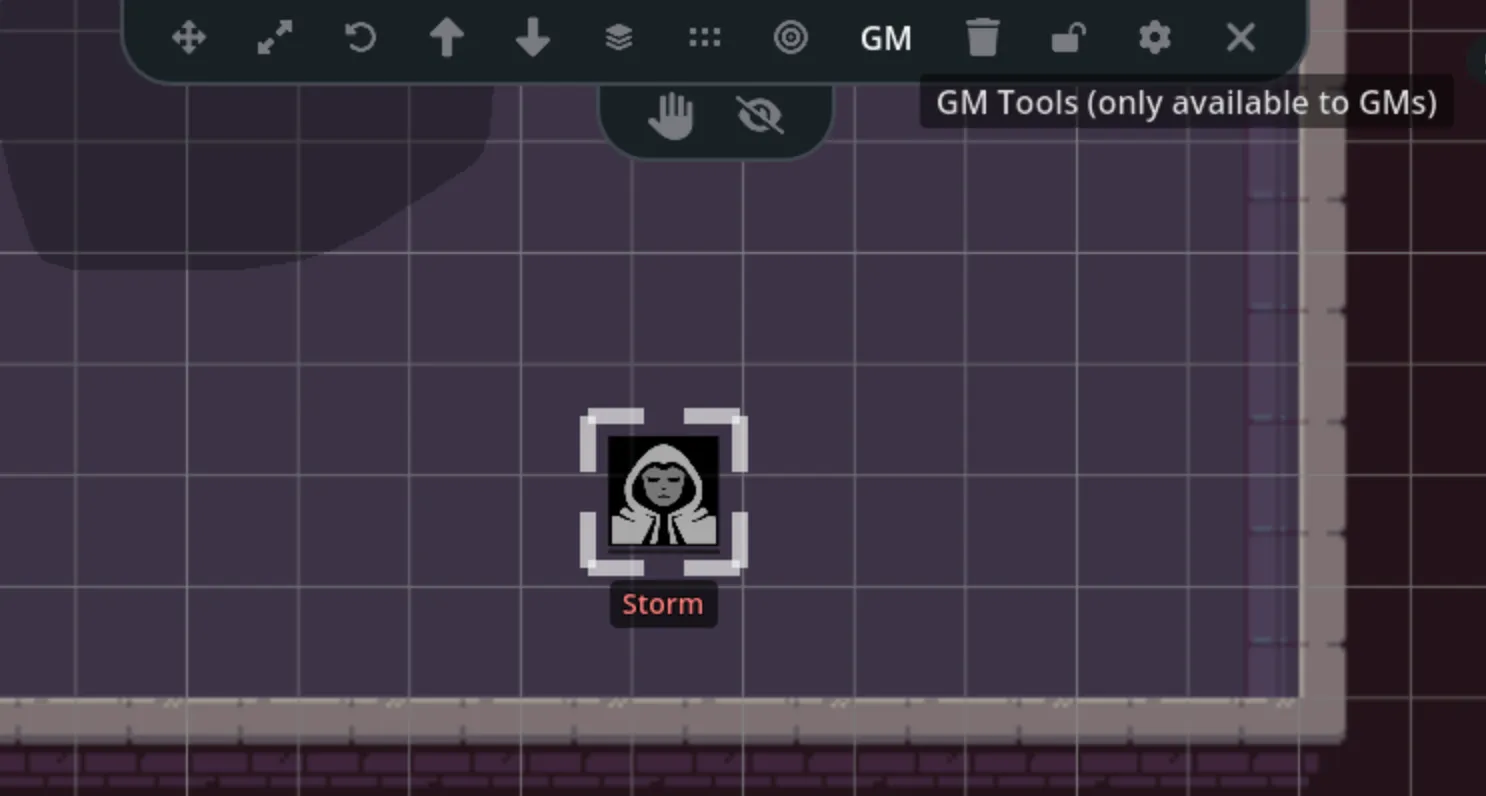The image size is (1486, 796).
Task: Open token settings with the gear icon
Action: click(1154, 38)
